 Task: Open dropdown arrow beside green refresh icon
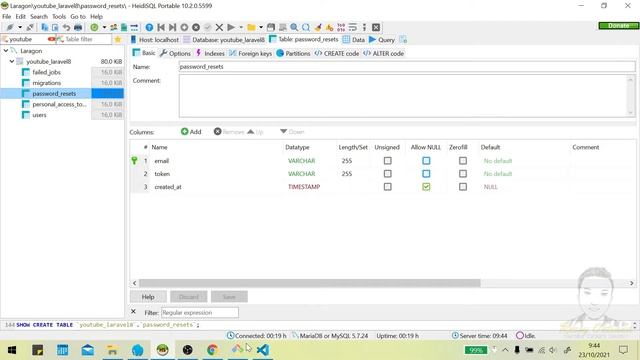104,27
